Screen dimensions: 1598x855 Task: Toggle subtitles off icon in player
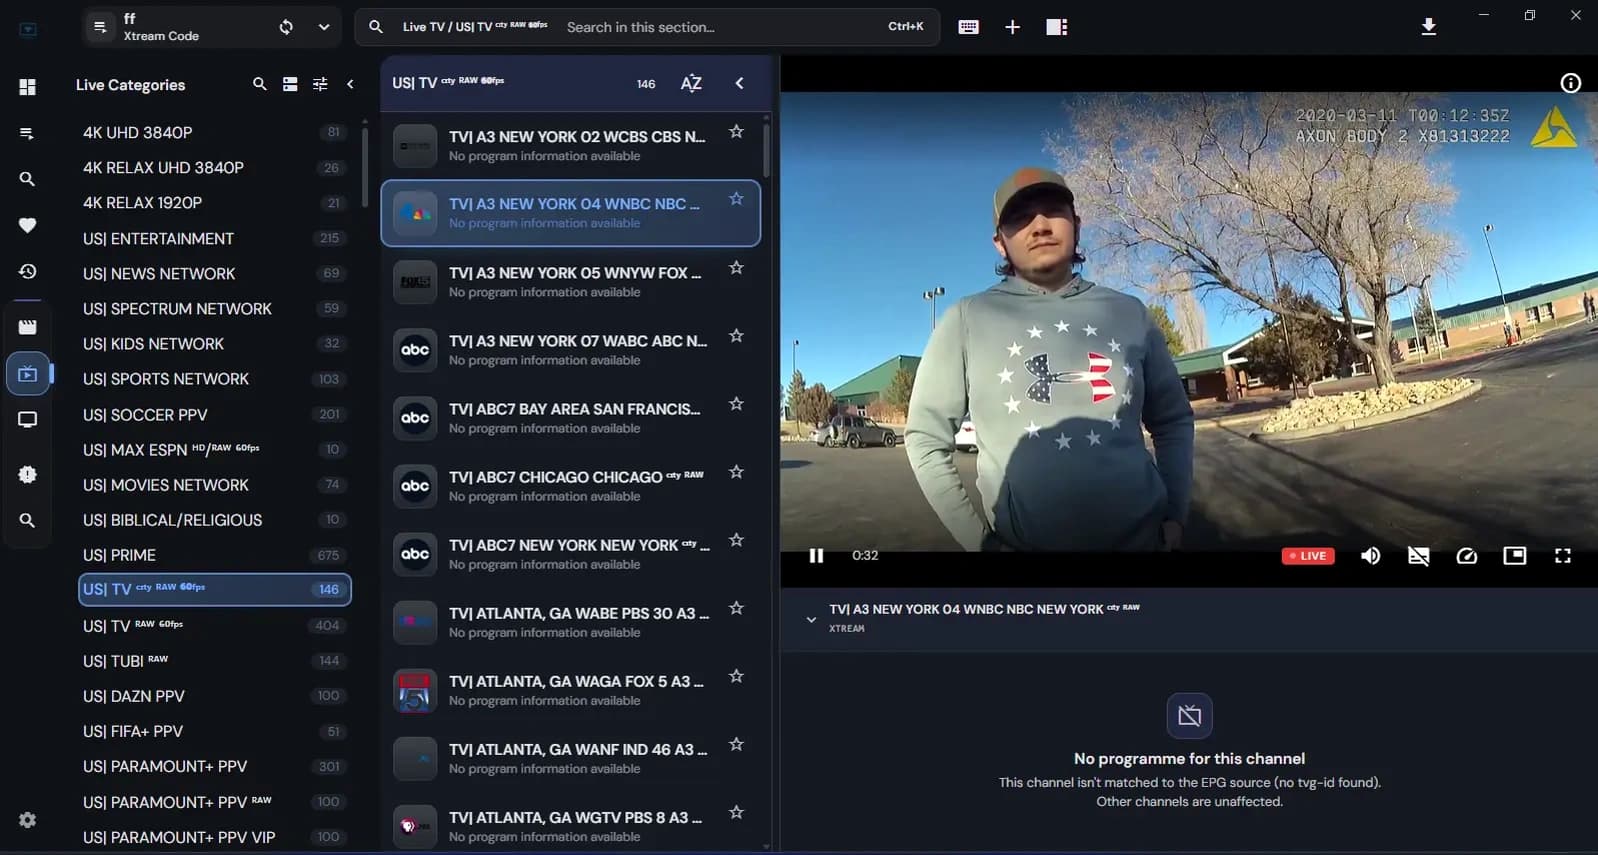pyautogui.click(x=1418, y=555)
